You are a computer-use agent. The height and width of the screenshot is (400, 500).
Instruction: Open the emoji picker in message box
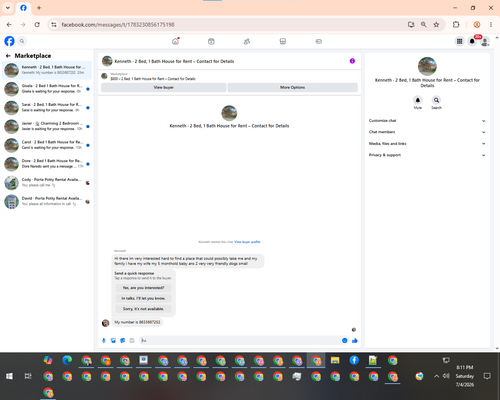[x=345, y=340]
